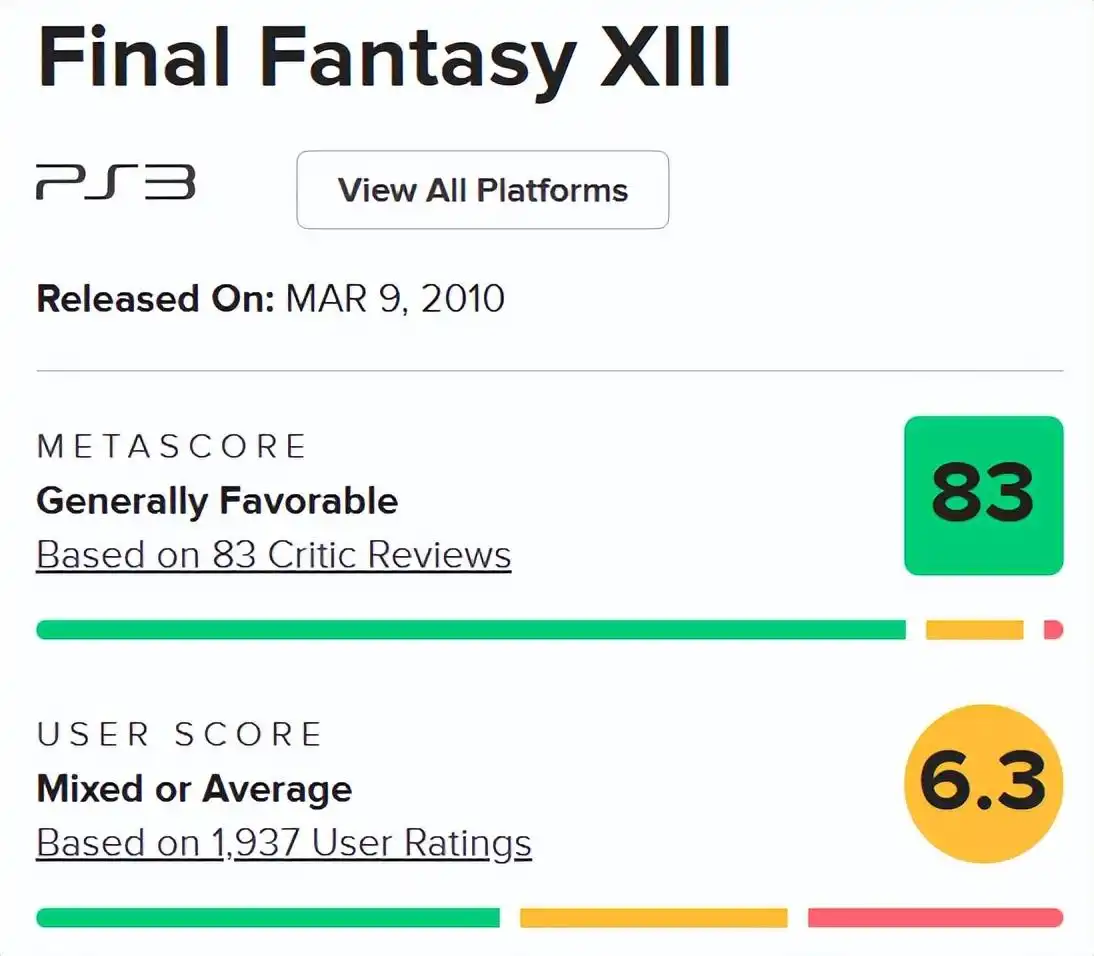Image resolution: width=1094 pixels, height=956 pixels.
Task: Open the View All Platforms button
Action: pos(482,190)
